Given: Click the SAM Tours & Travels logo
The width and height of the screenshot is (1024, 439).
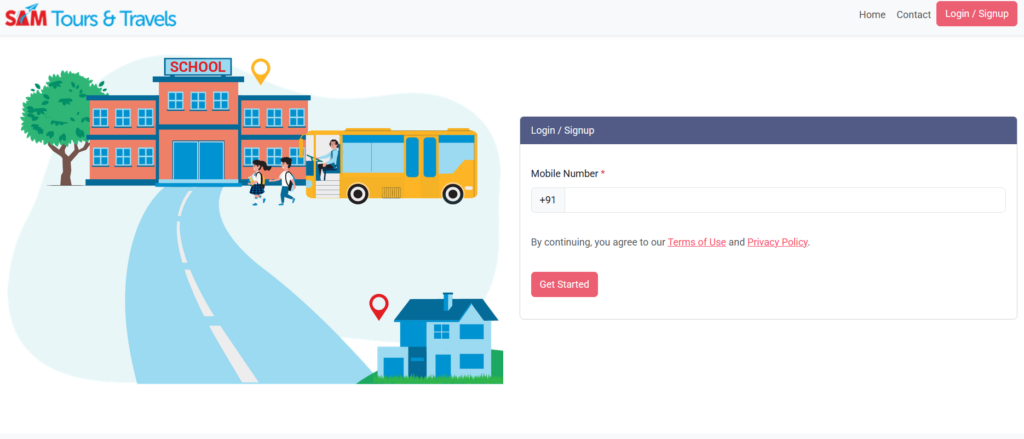Looking at the screenshot, I should tap(91, 18).
